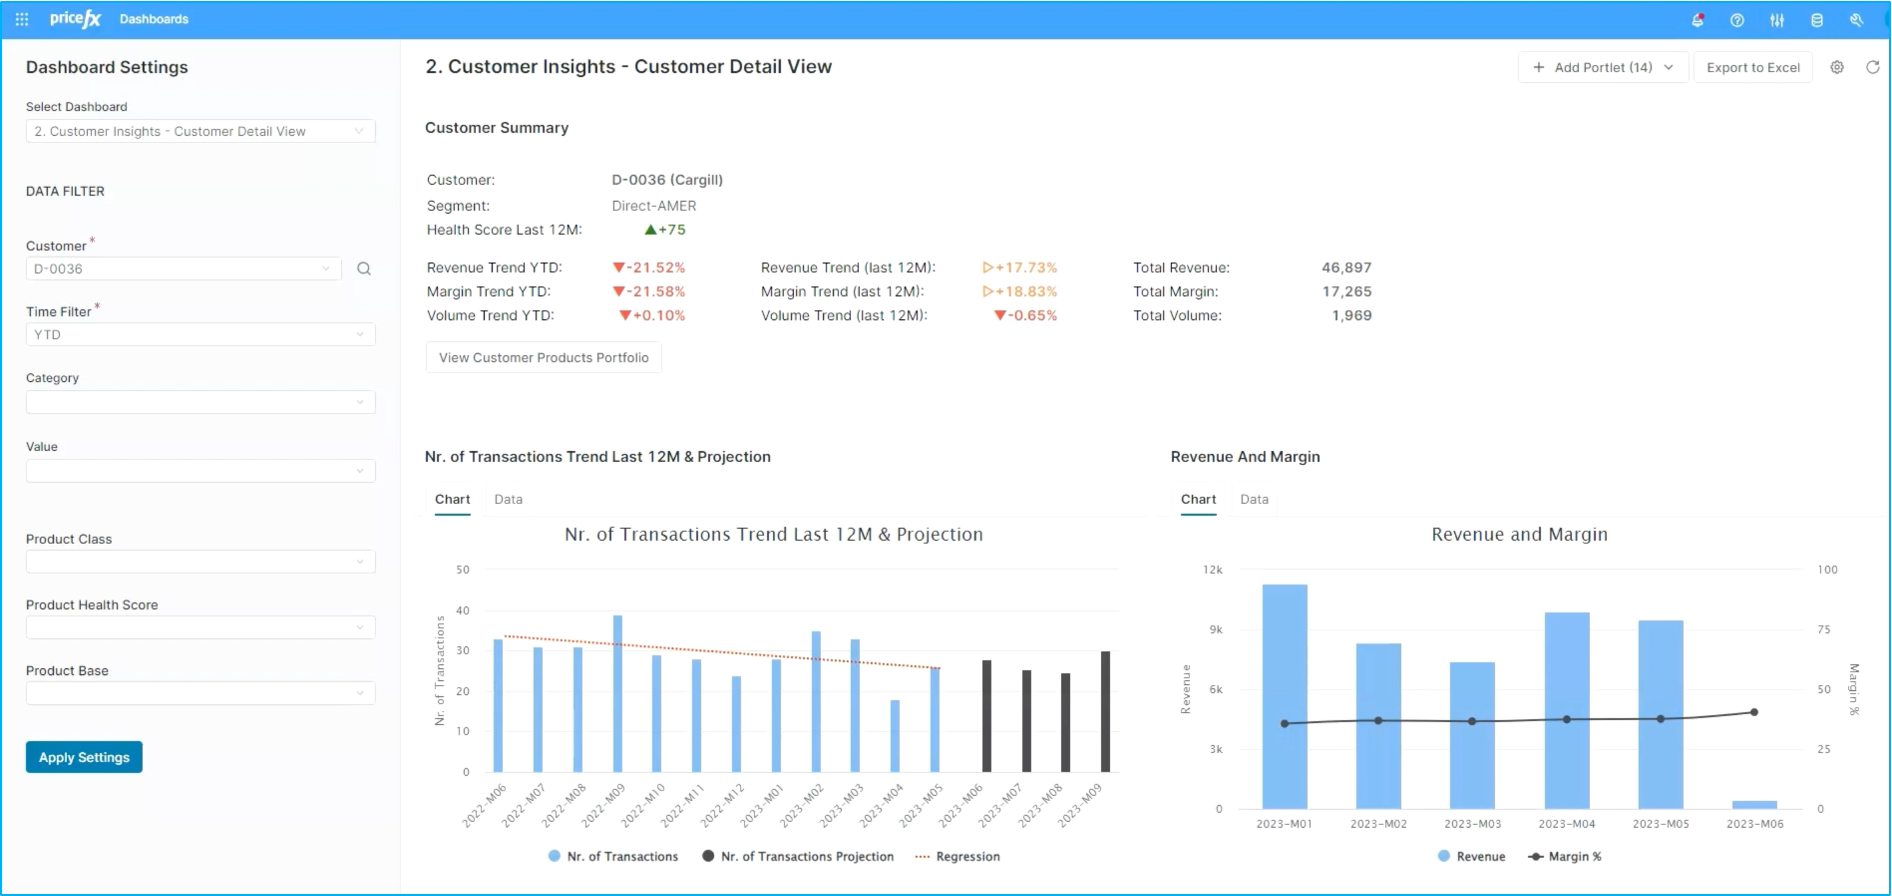Open the database icon in header

pyautogui.click(x=1817, y=20)
